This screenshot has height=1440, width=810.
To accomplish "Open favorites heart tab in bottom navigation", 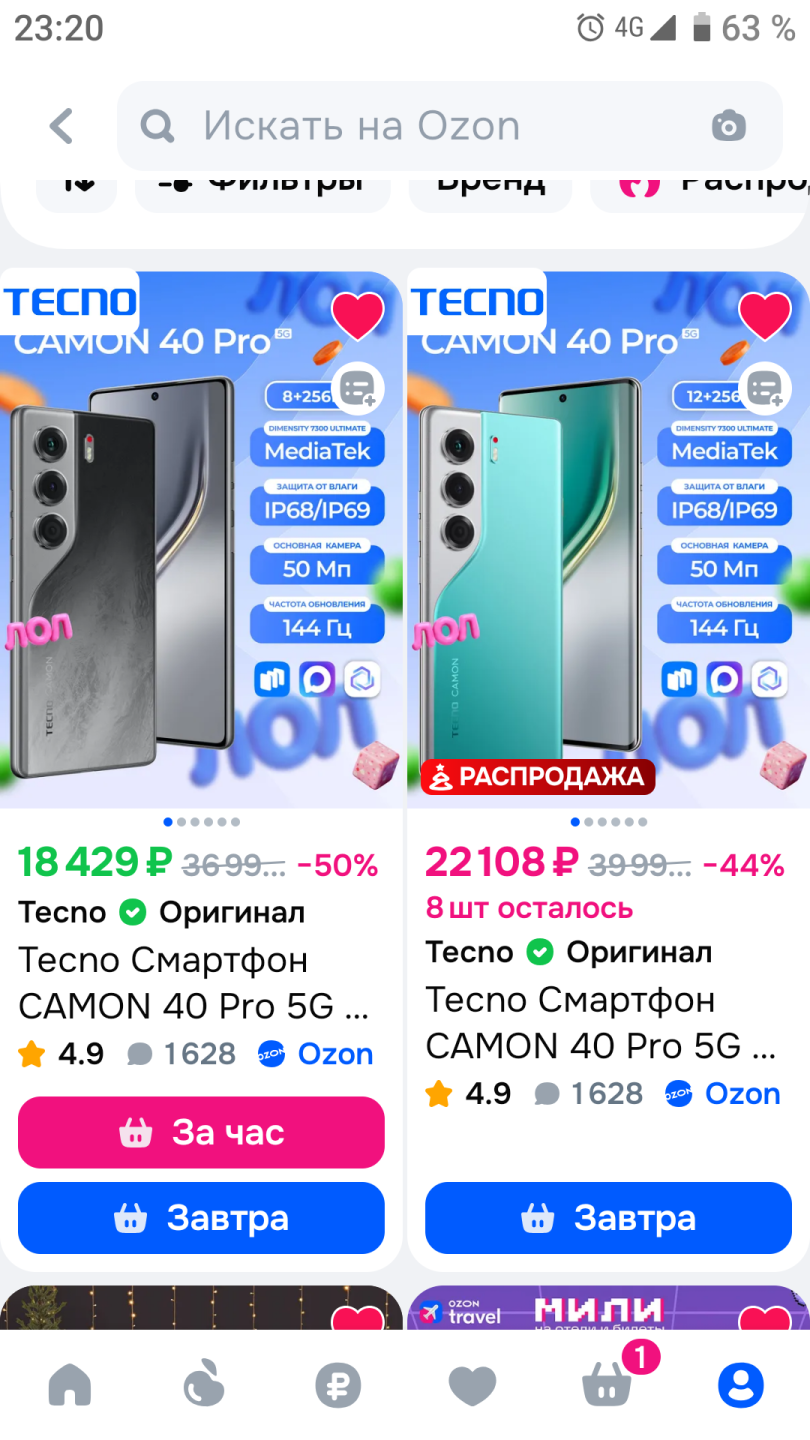I will point(472,1386).
